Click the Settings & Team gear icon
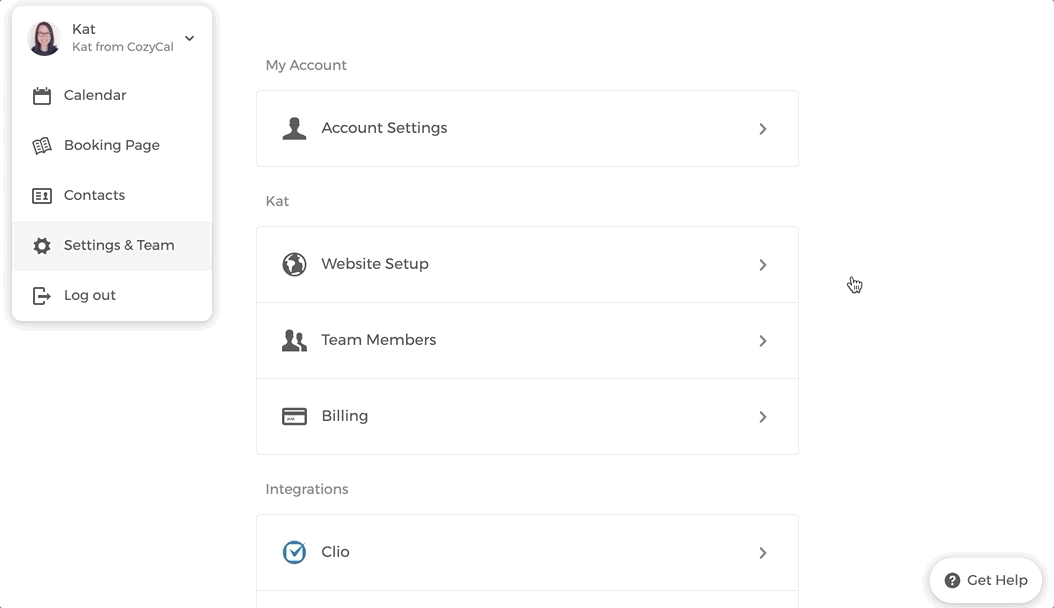 pyautogui.click(x=42, y=246)
